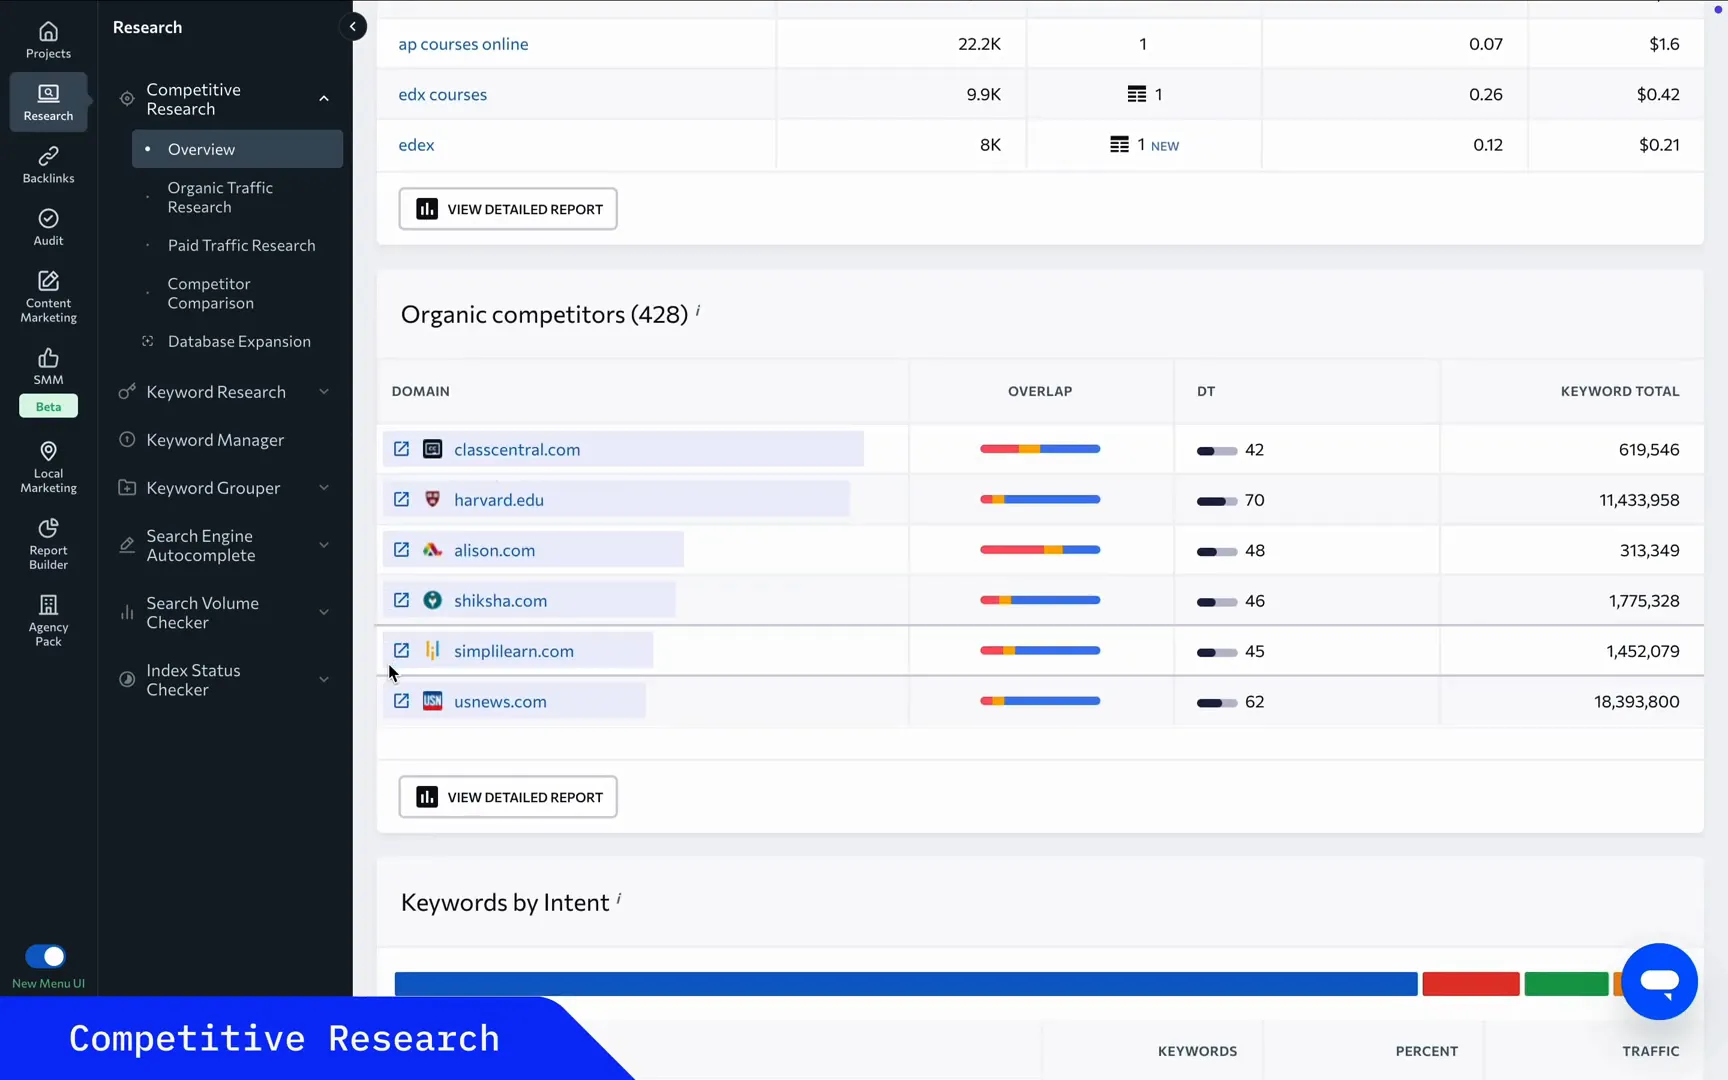
Task: Open Local Marketing
Action: (47, 465)
